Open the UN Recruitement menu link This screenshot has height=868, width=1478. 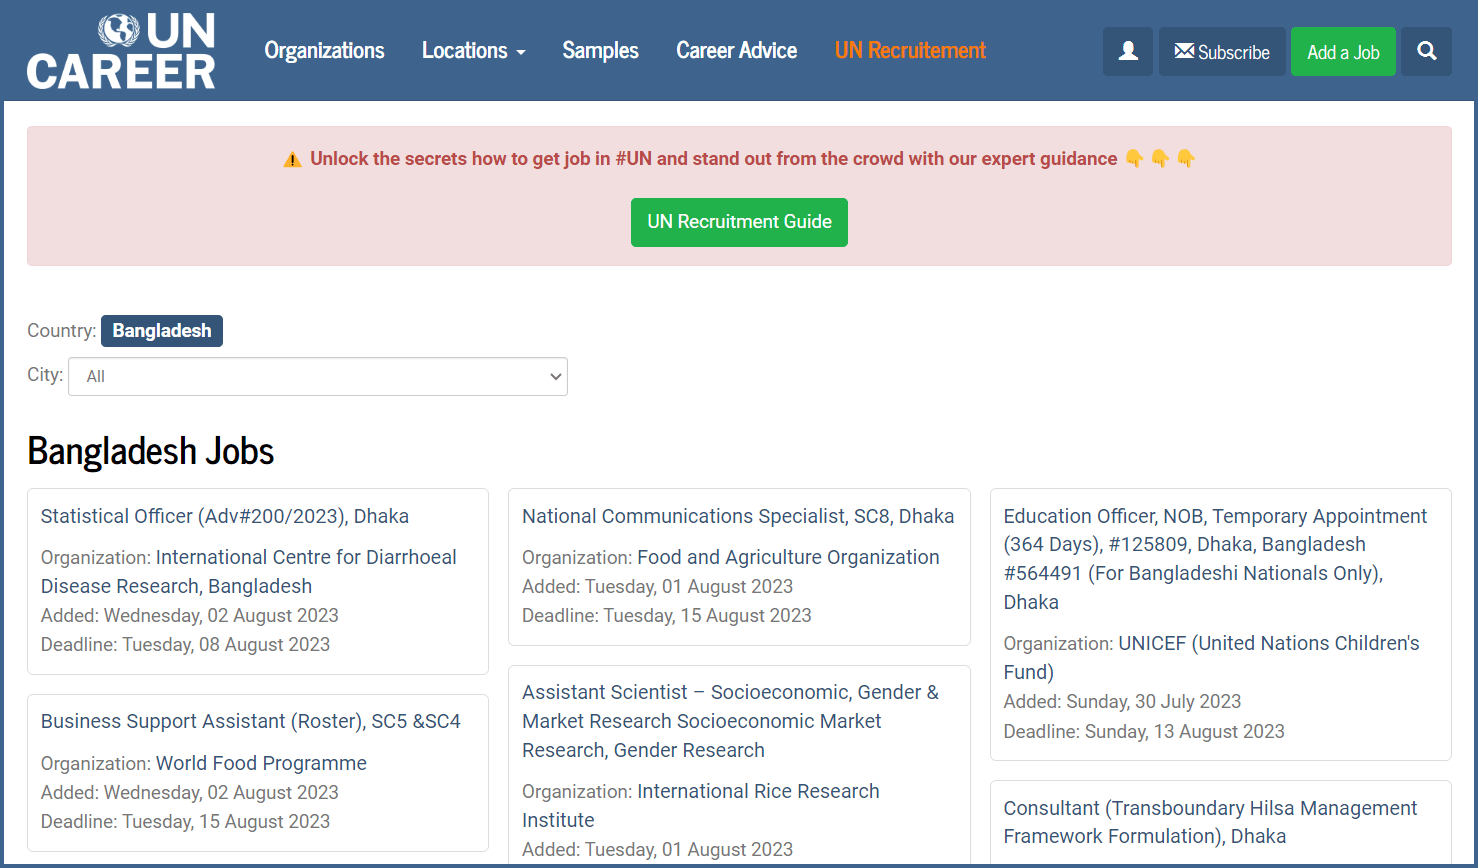pos(910,50)
